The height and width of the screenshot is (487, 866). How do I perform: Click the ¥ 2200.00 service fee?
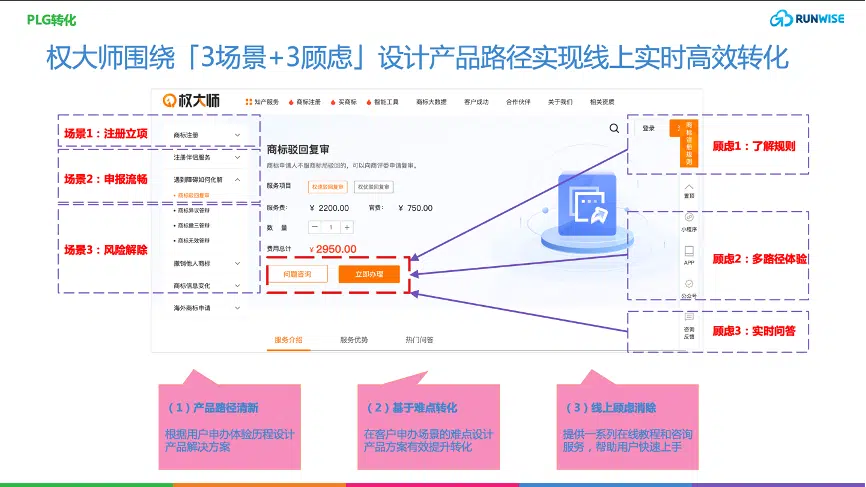click(x=329, y=208)
